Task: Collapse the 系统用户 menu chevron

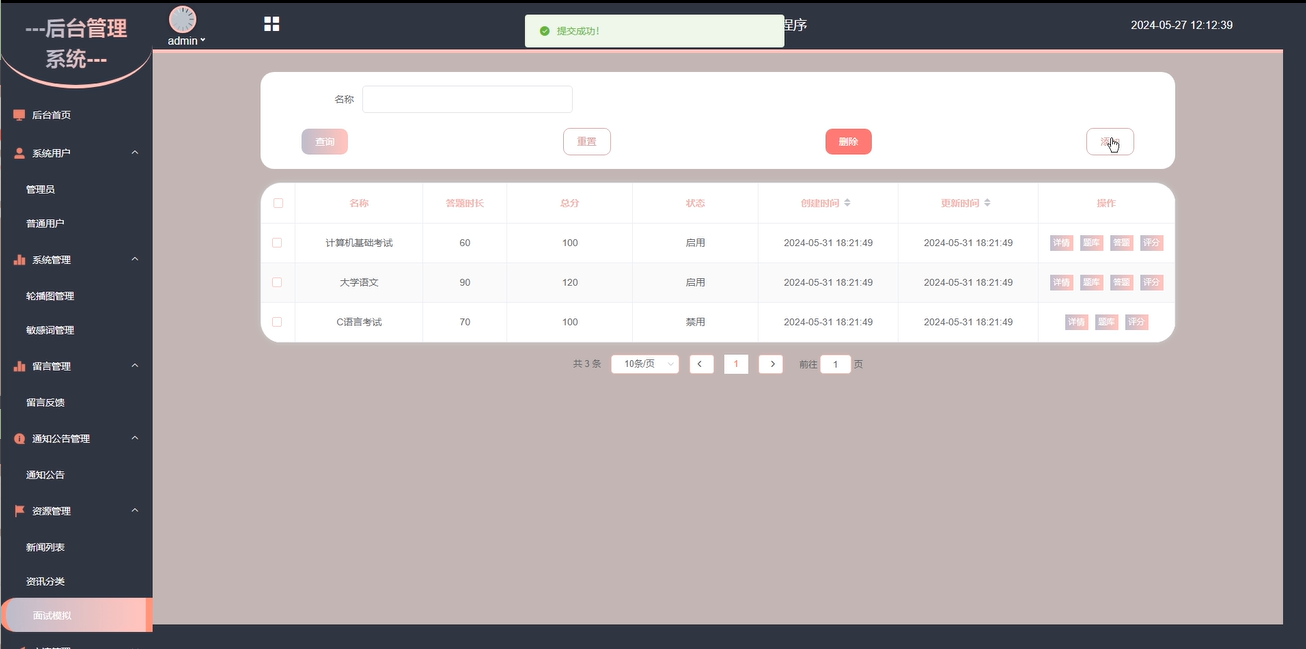Action: 135,153
